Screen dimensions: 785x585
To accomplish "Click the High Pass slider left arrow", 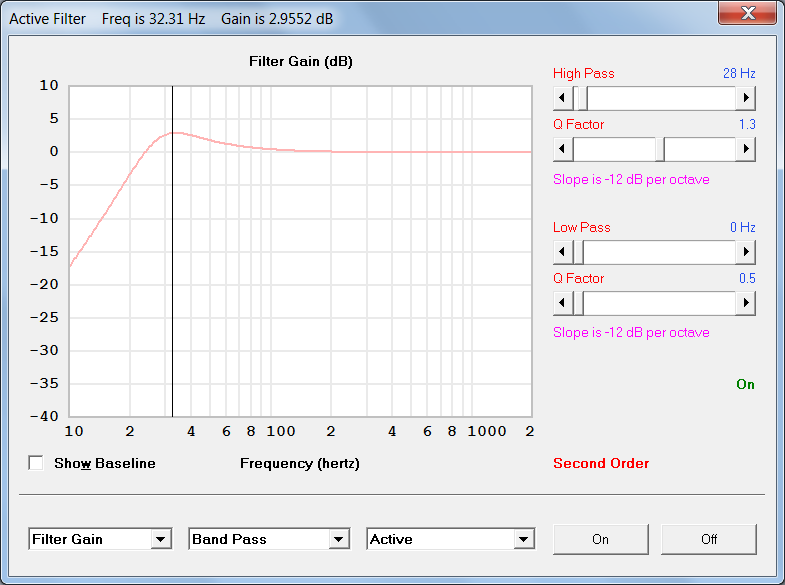I will click(563, 98).
